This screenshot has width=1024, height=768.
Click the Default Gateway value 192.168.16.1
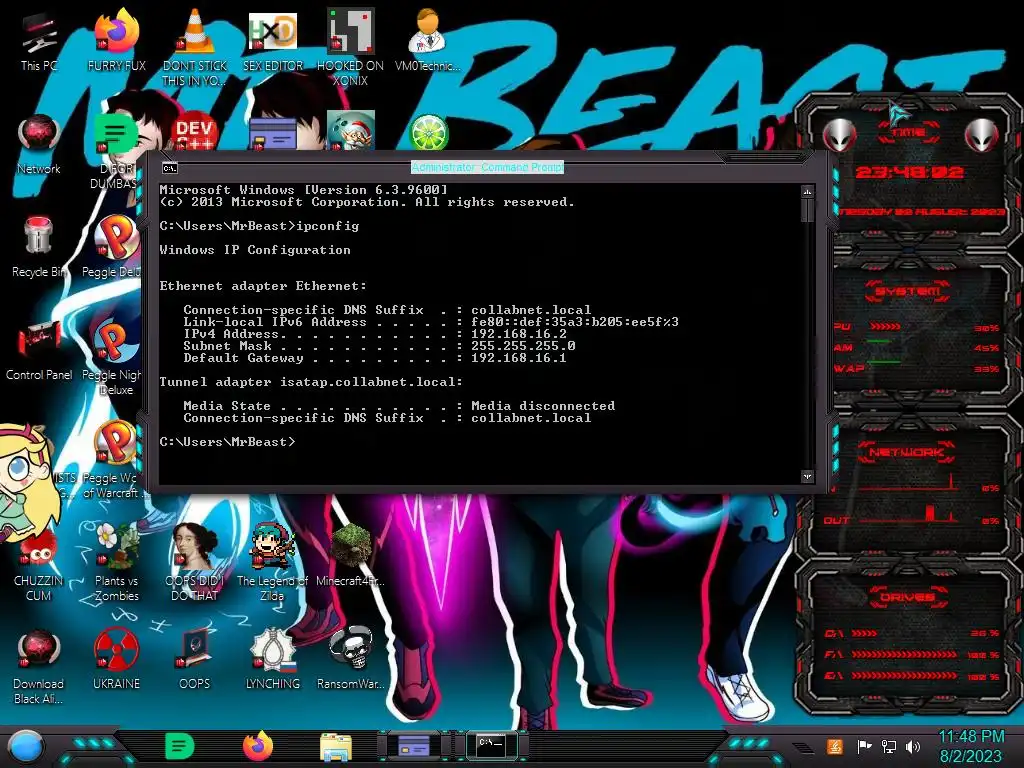(x=519, y=358)
